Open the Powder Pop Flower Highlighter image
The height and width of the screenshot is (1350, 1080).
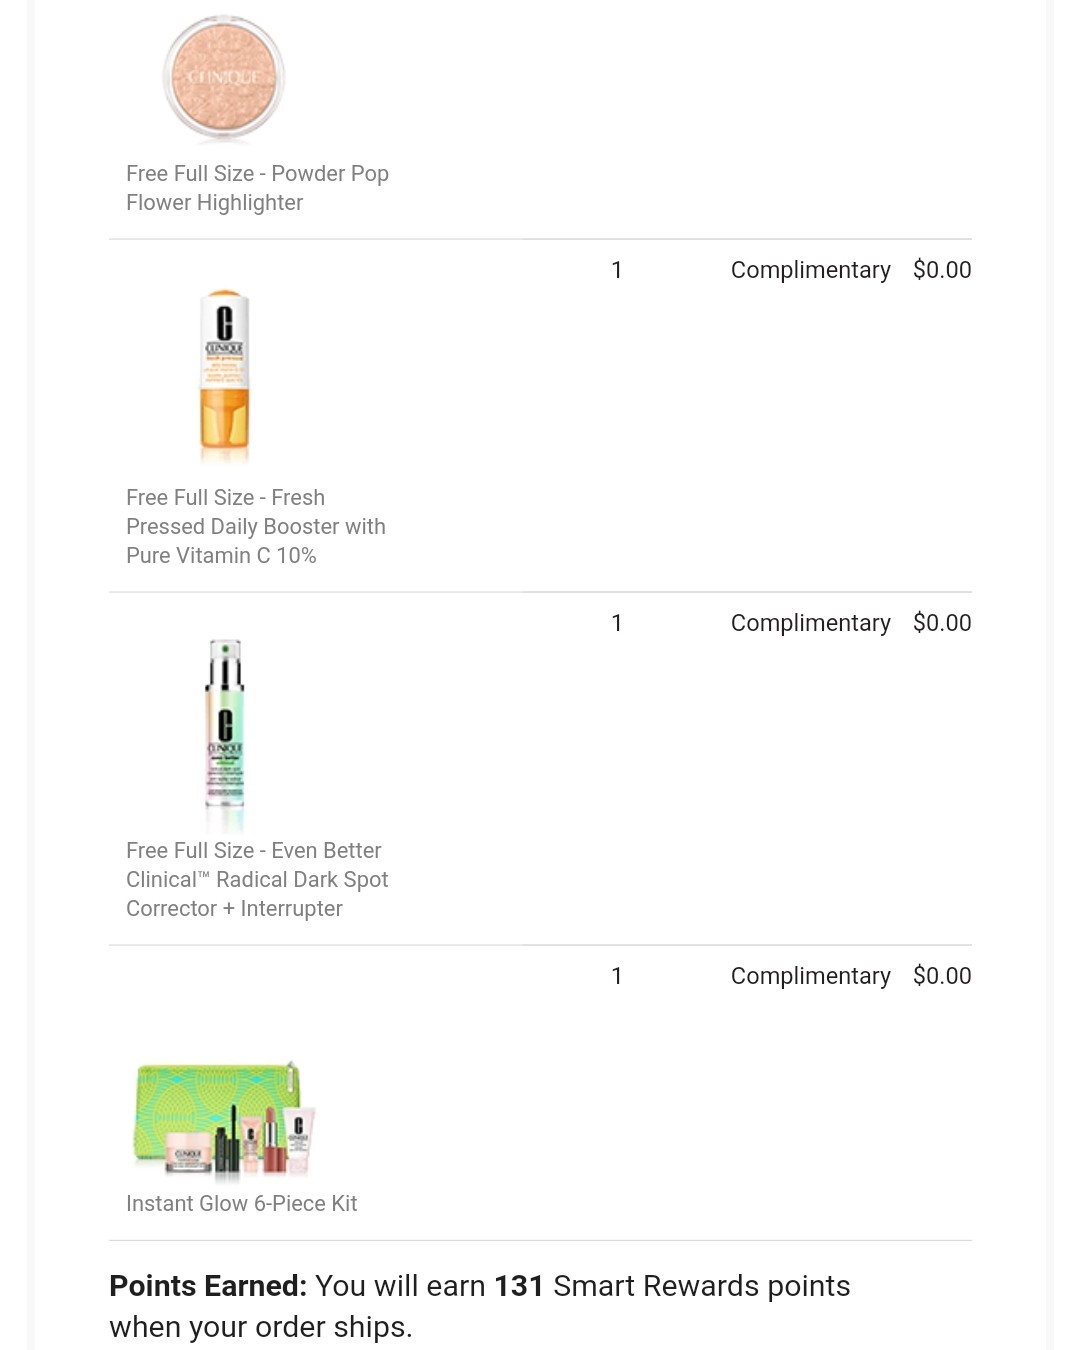(224, 78)
